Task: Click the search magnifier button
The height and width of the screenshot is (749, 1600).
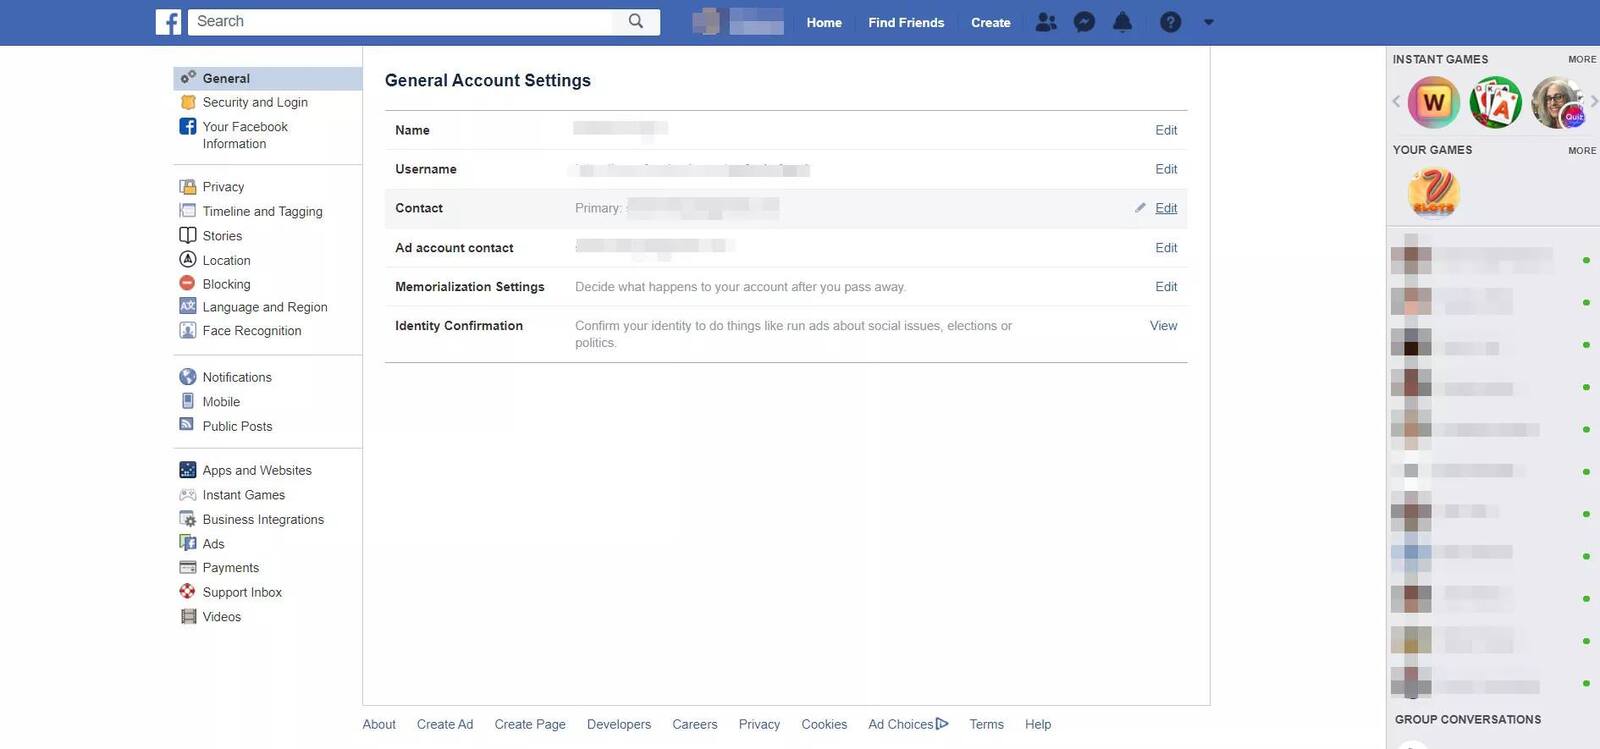Action: (x=636, y=22)
